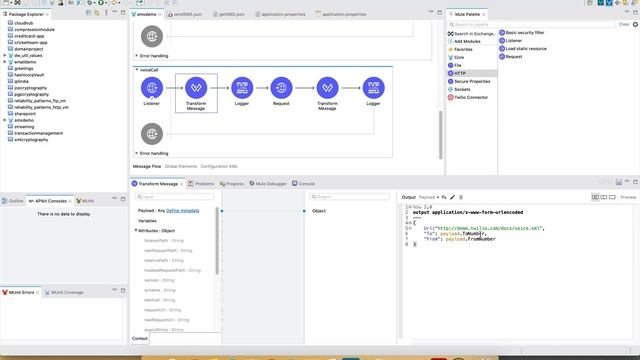Screen dimensions: 640x360
Task: Open Favorites in Mule Palette
Action: [460, 49]
